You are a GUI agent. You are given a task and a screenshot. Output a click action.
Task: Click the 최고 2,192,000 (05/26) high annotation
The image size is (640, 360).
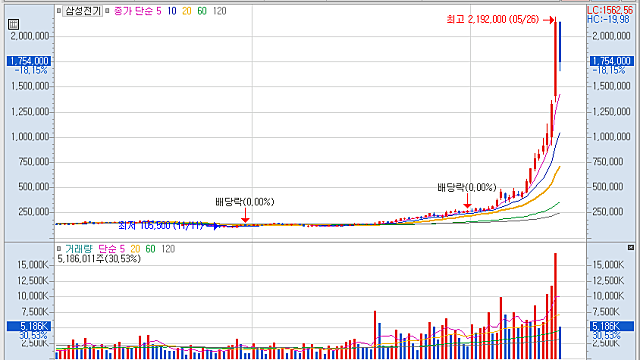tap(493, 19)
